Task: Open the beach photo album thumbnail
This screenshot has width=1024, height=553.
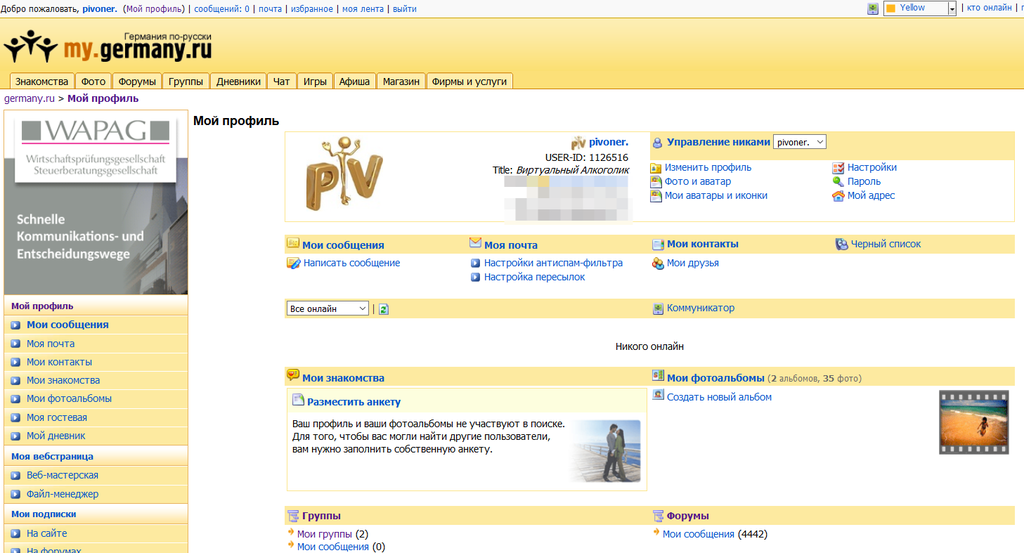Action: (x=973, y=422)
